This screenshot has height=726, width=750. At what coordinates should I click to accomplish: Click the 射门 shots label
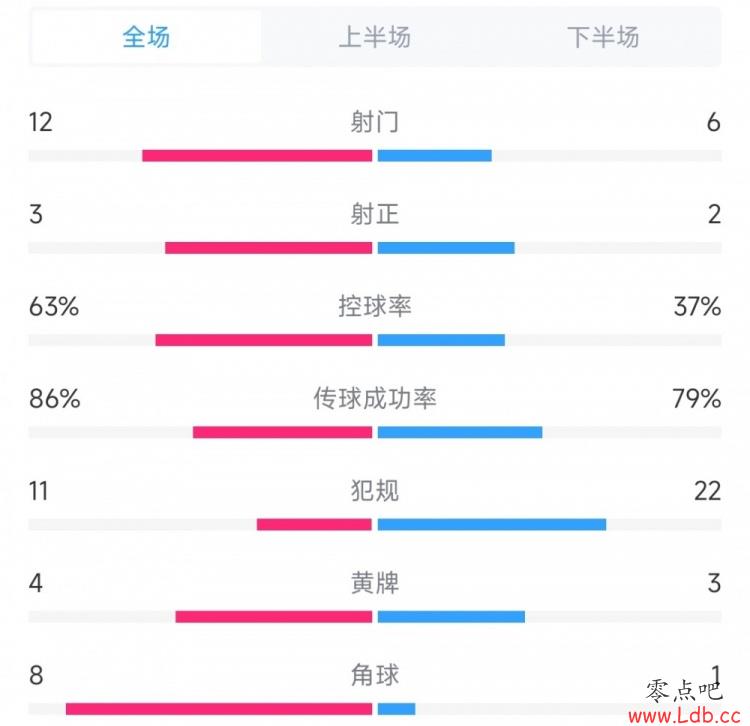375,122
